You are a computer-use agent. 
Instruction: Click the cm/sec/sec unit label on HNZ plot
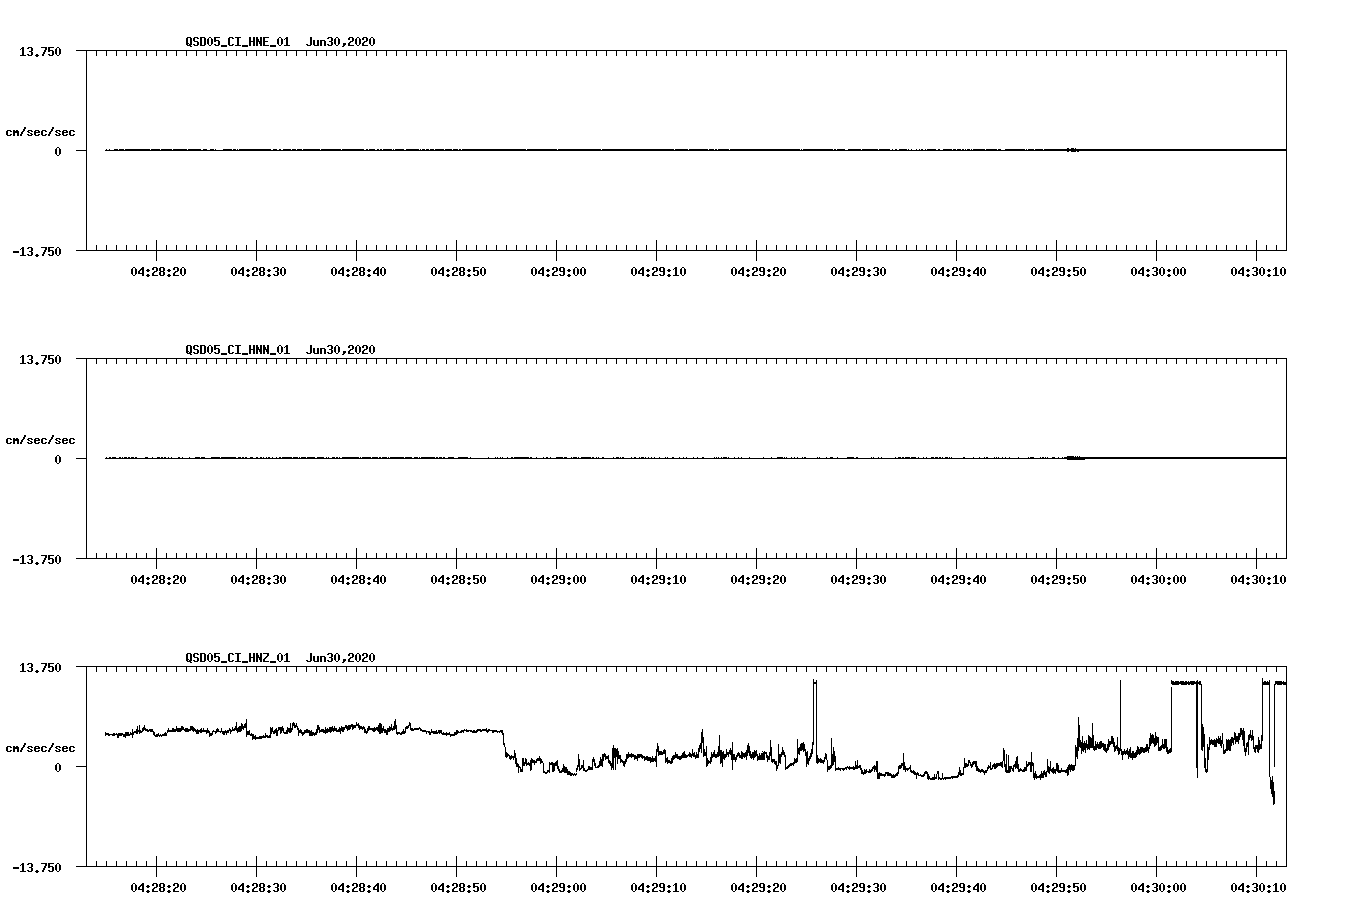click(x=40, y=748)
